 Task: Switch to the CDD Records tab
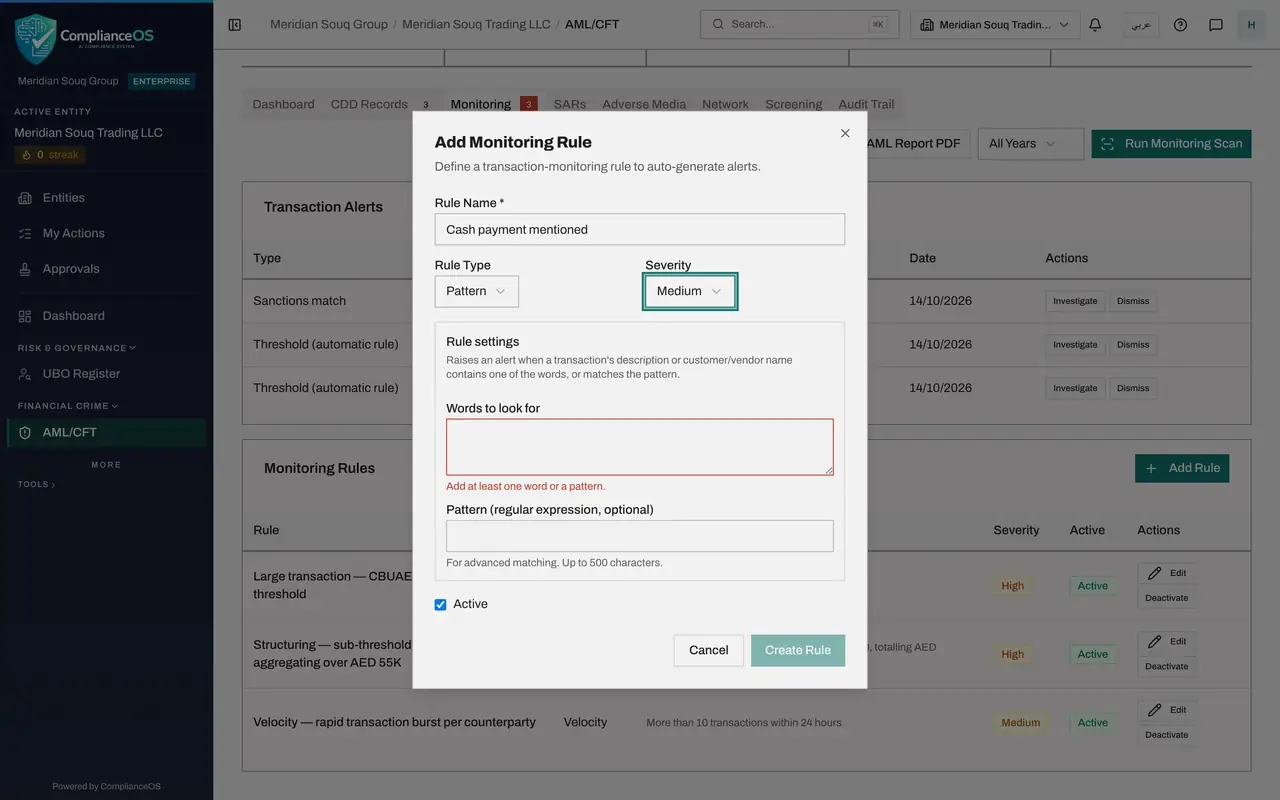[x=380, y=104]
